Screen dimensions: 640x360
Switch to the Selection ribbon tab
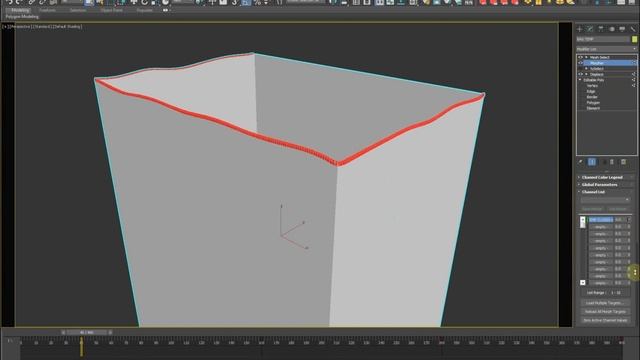click(x=78, y=10)
